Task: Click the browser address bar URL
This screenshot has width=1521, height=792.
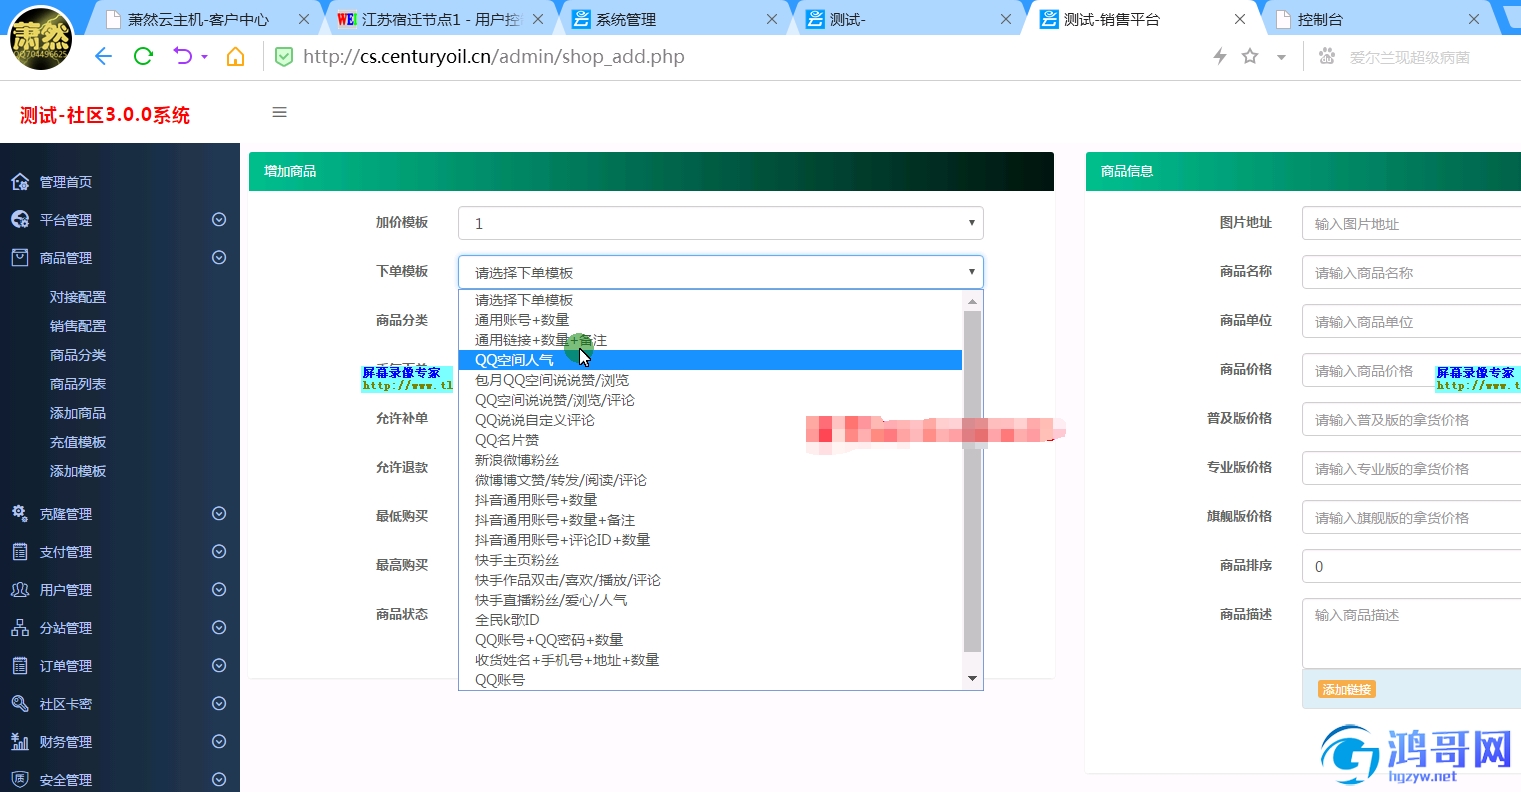Action: click(x=494, y=57)
